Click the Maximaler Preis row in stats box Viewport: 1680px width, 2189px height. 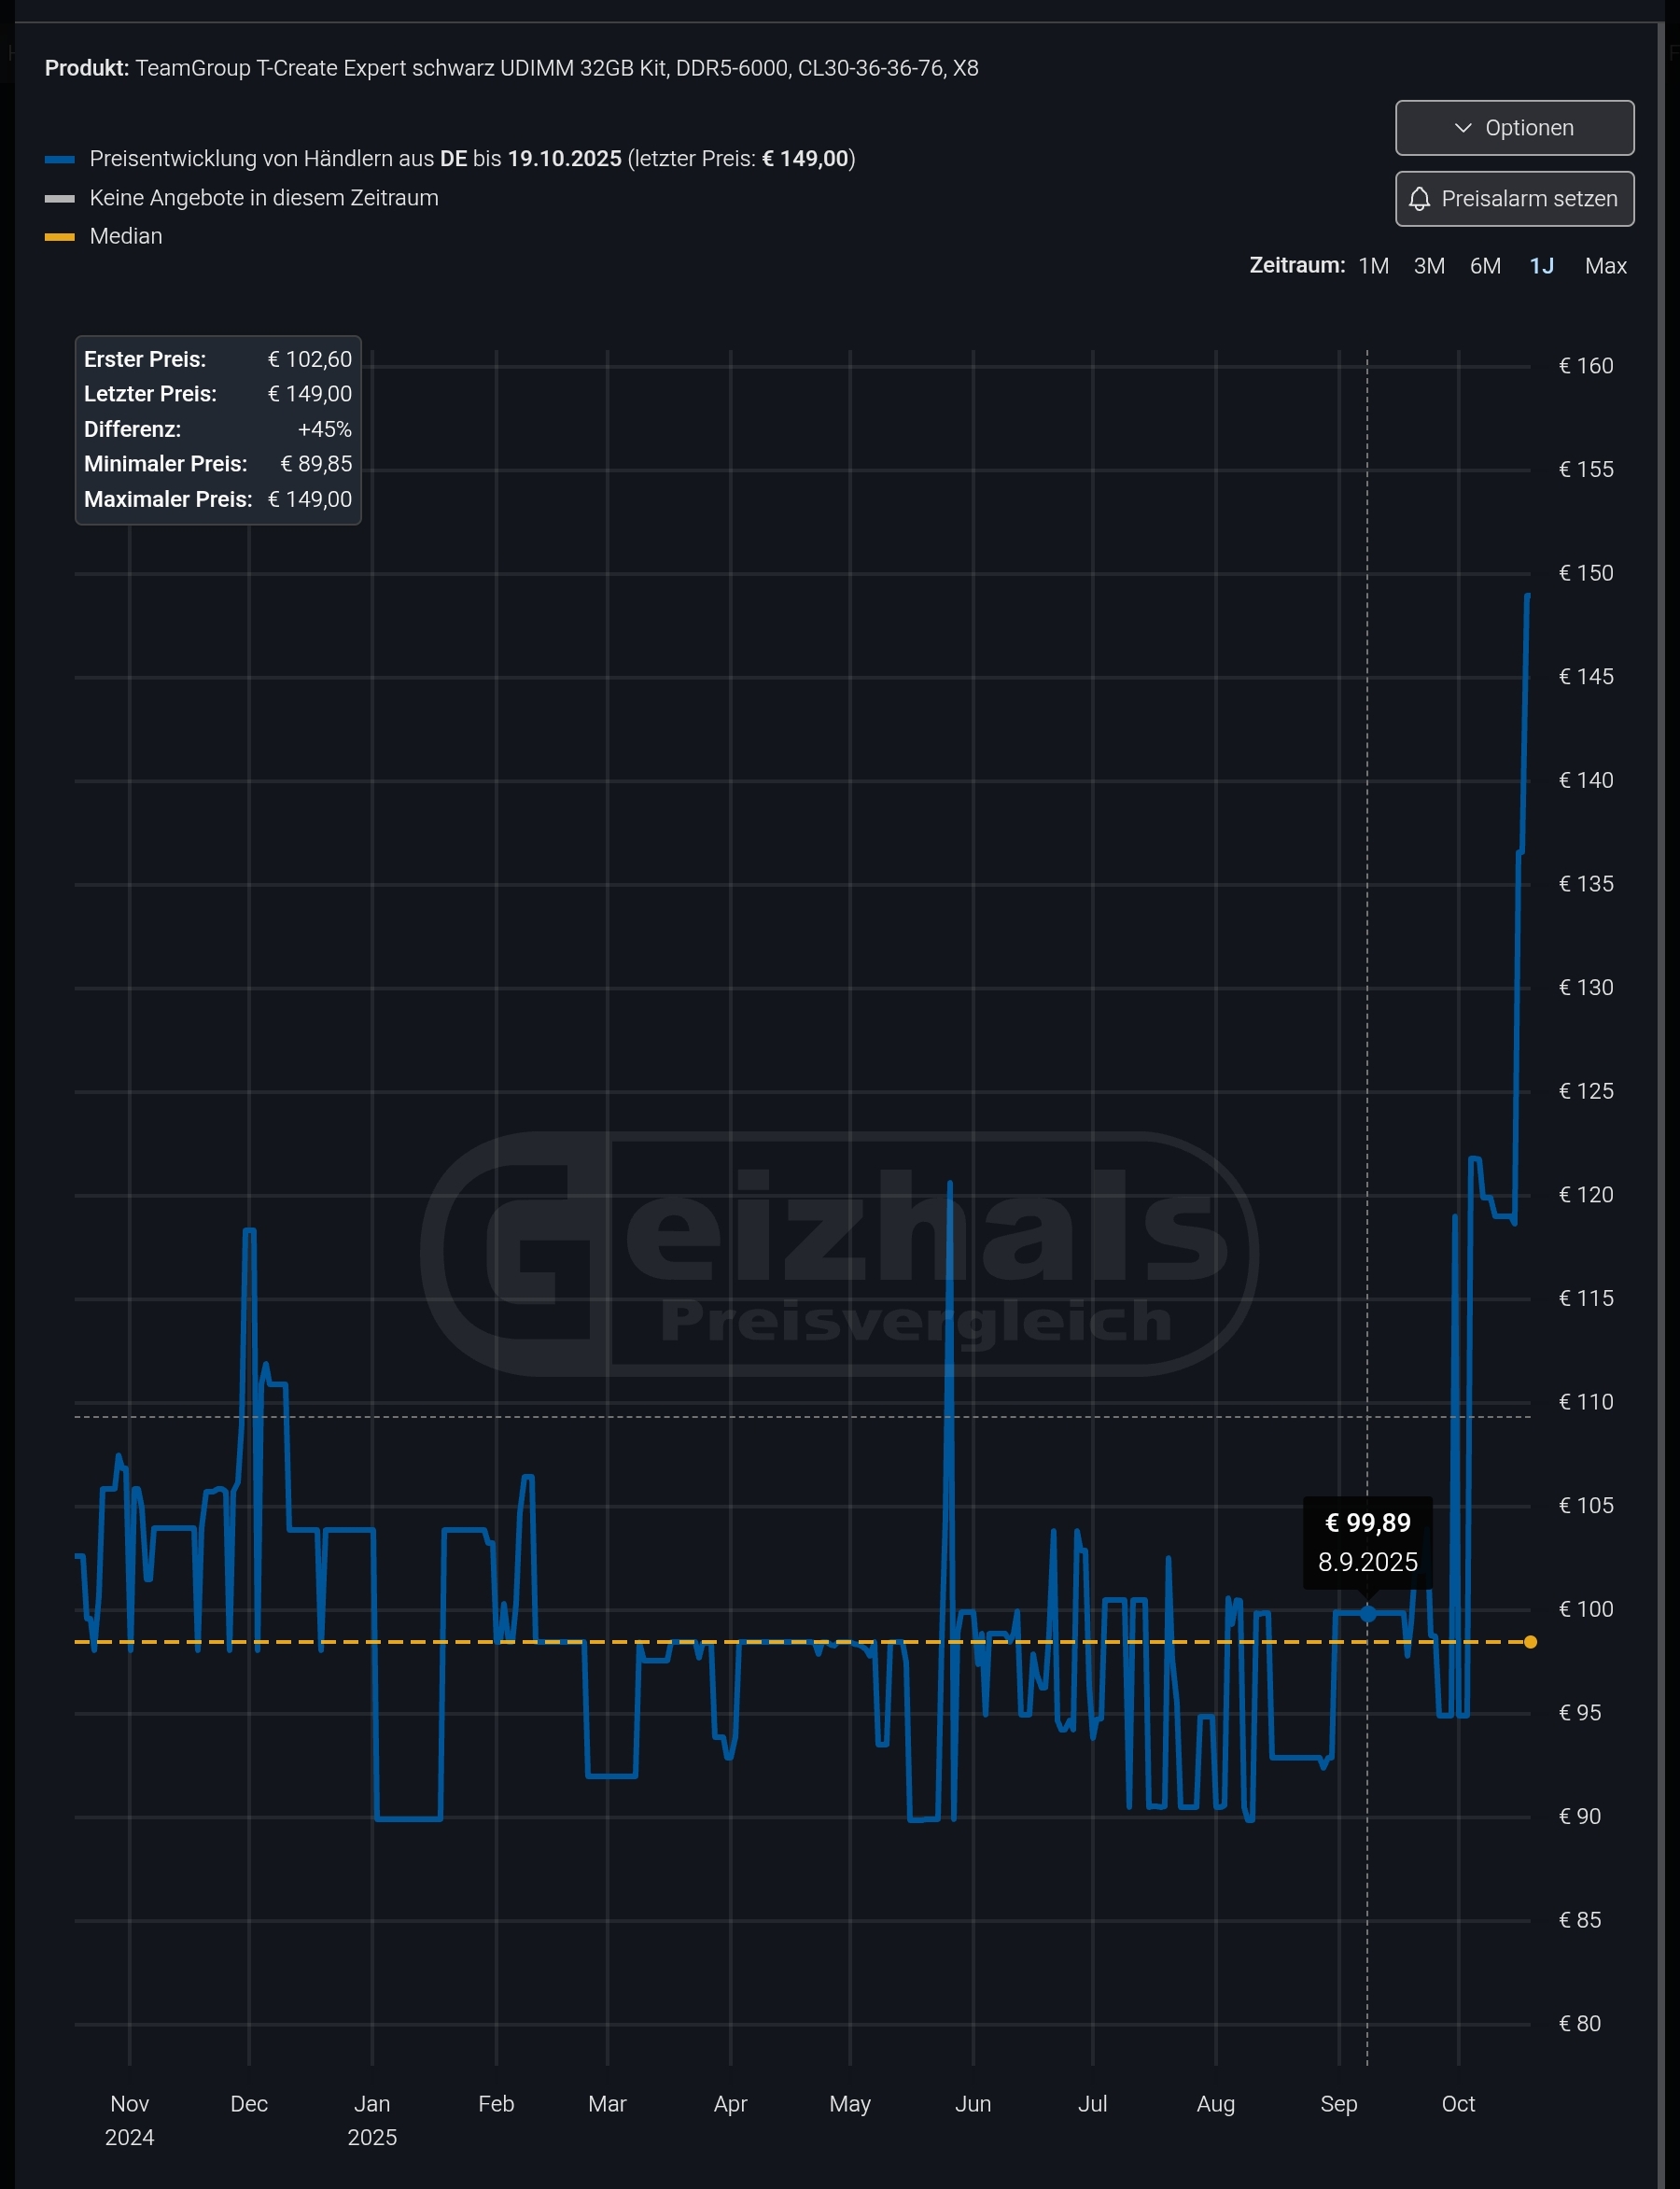click(218, 499)
